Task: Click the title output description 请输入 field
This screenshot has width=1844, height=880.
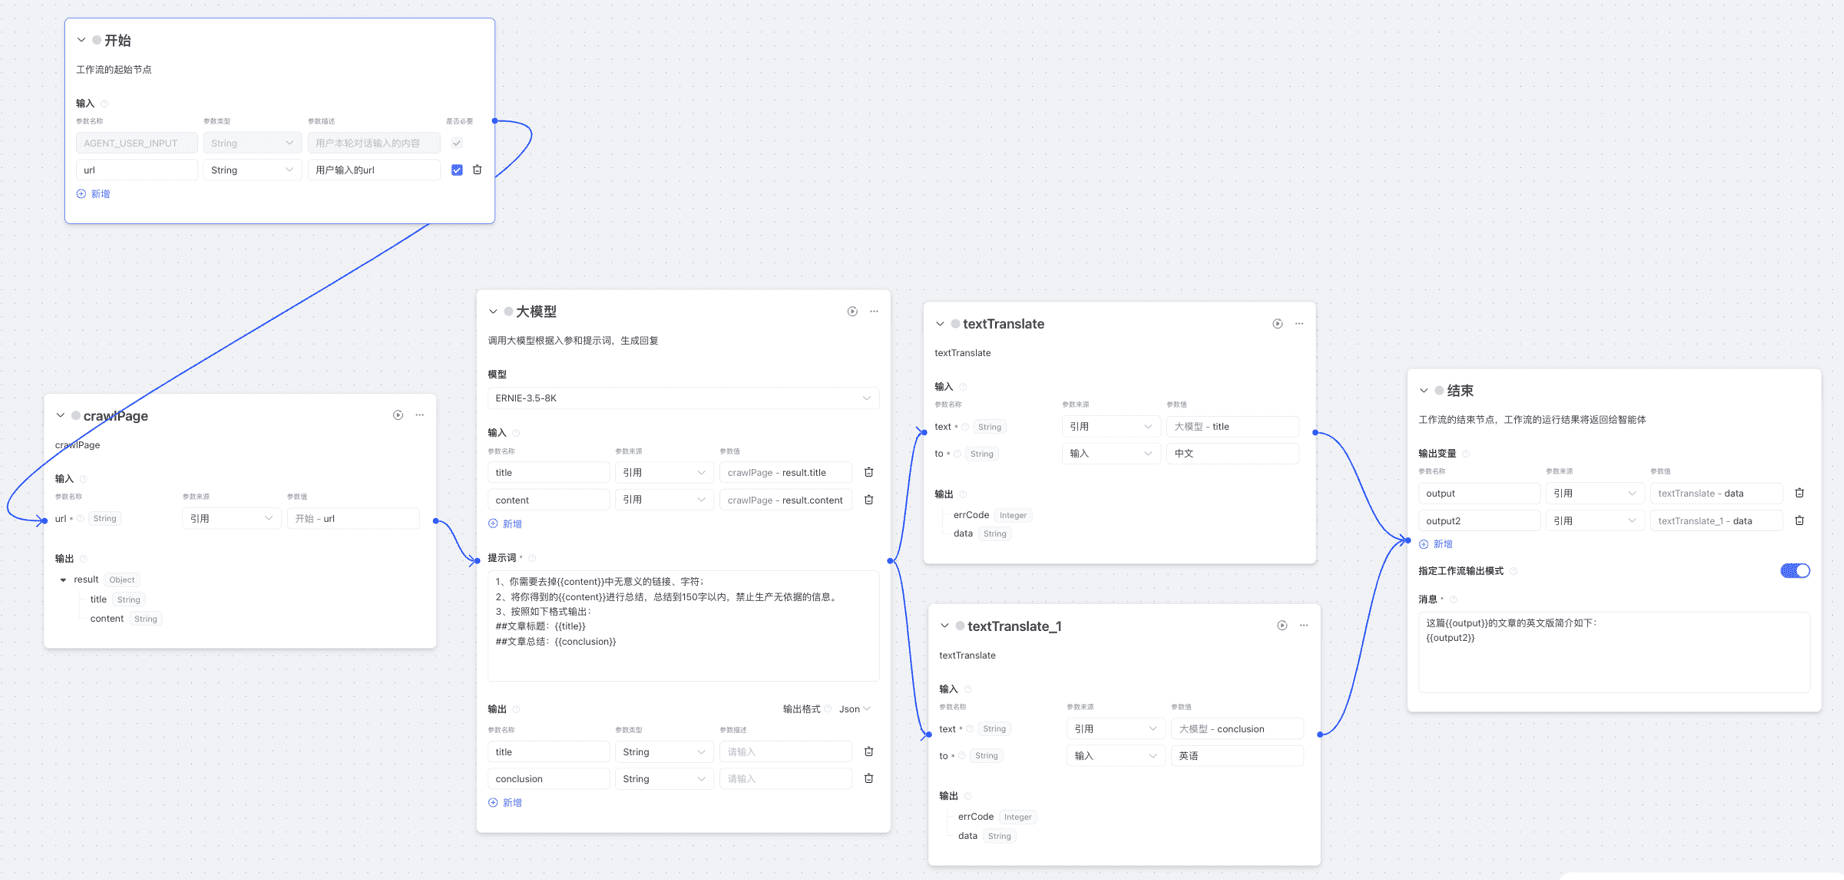Action: [x=786, y=752]
